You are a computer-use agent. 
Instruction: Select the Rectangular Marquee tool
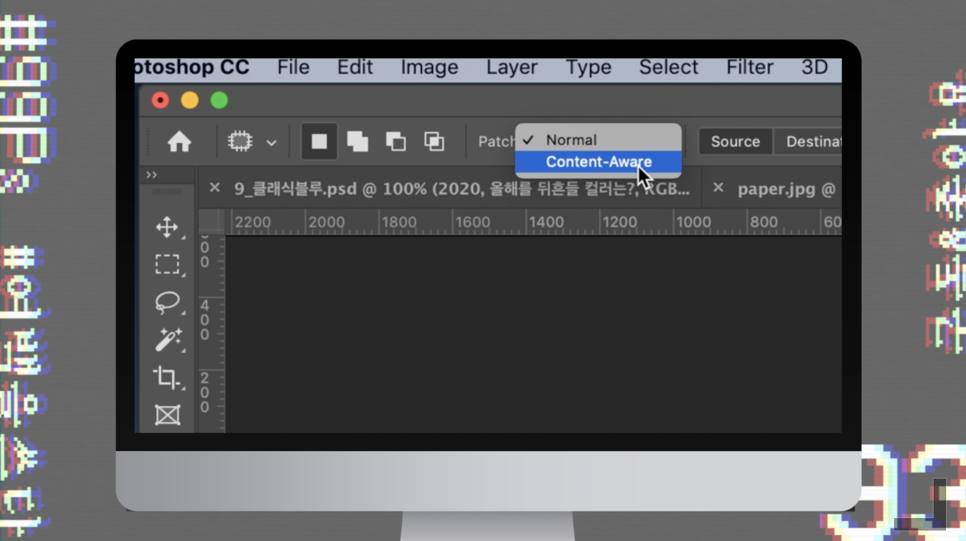click(167, 264)
